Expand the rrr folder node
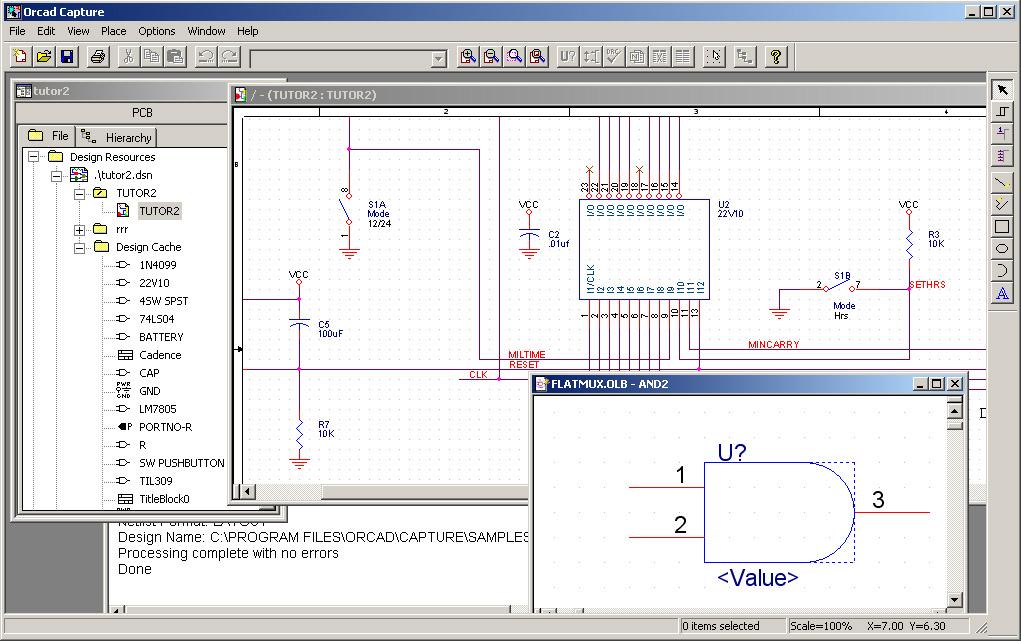The width and height of the screenshot is (1021, 641). (79, 230)
